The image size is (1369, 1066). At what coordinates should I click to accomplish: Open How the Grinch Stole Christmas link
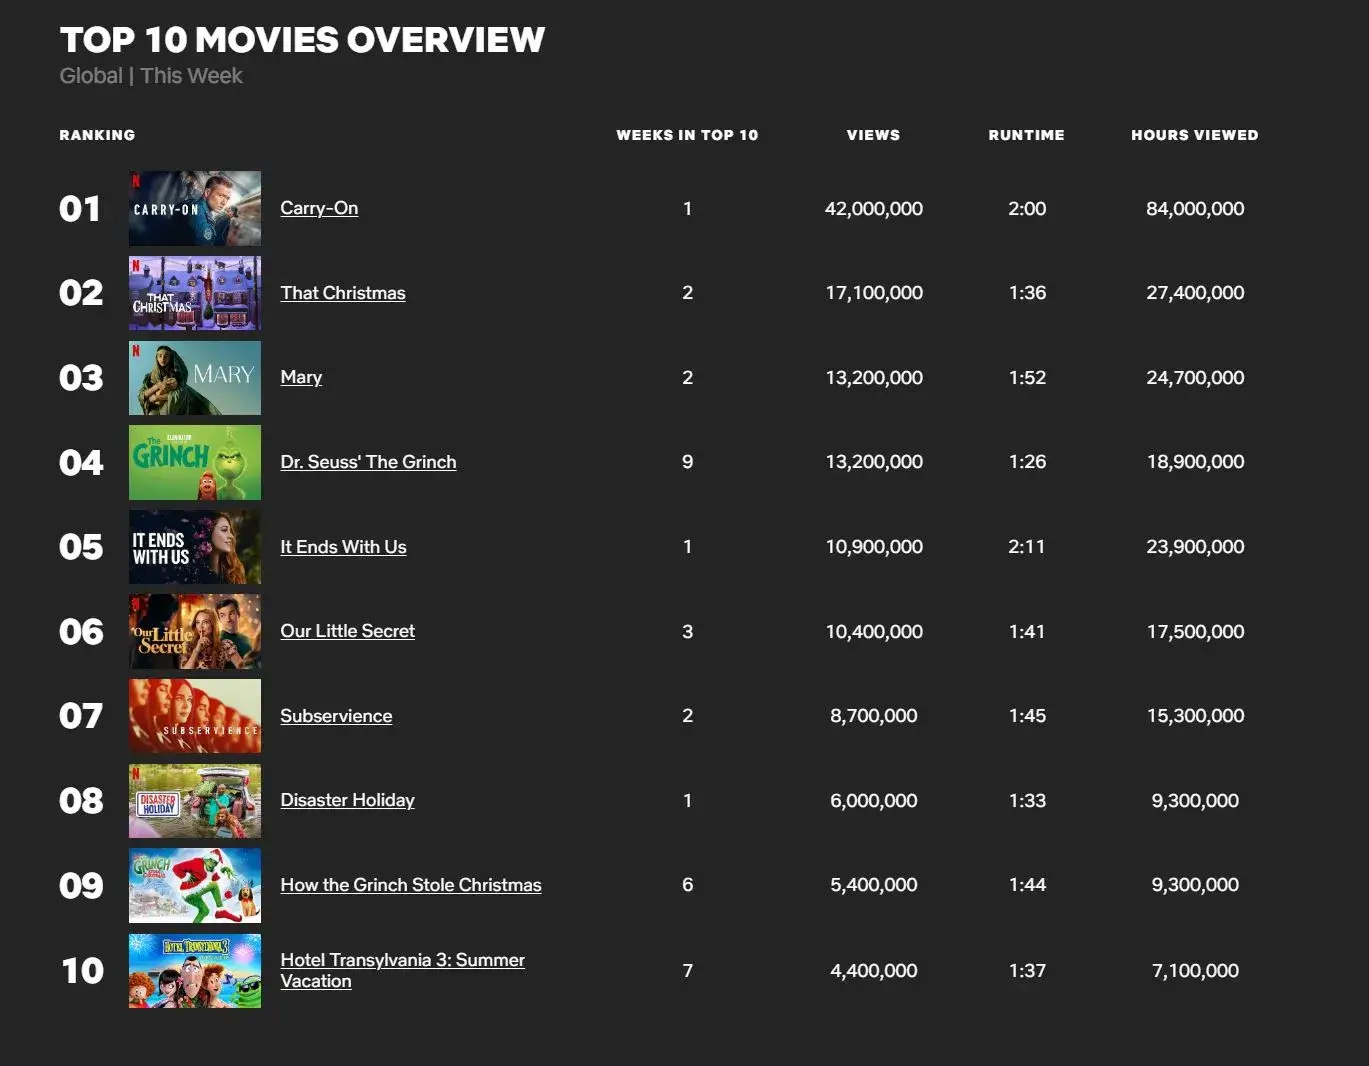click(x=411, y=885)
